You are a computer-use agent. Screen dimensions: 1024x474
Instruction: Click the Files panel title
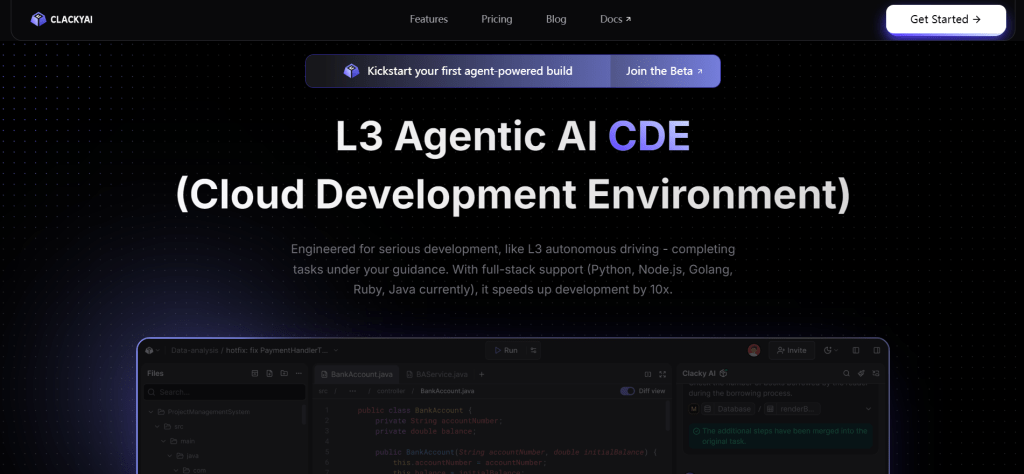click(155, 373)
